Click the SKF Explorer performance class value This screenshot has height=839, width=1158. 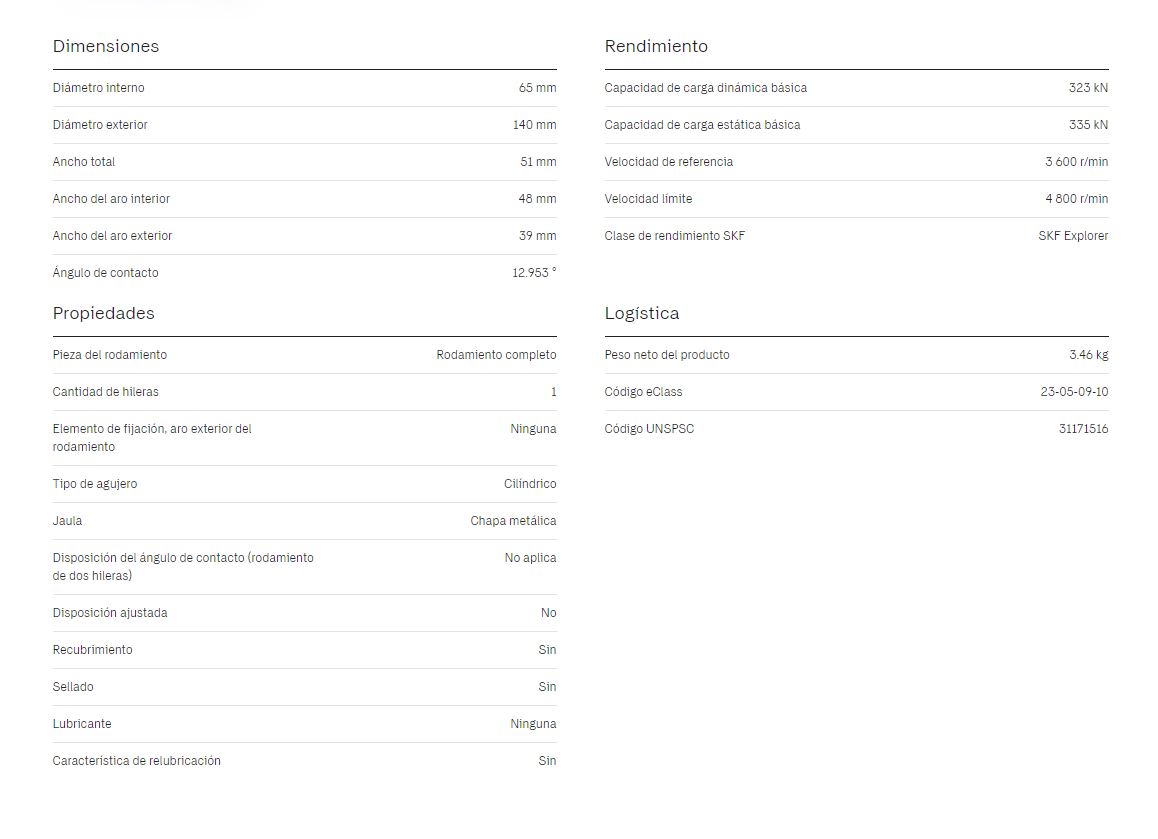pos(1073,236)
